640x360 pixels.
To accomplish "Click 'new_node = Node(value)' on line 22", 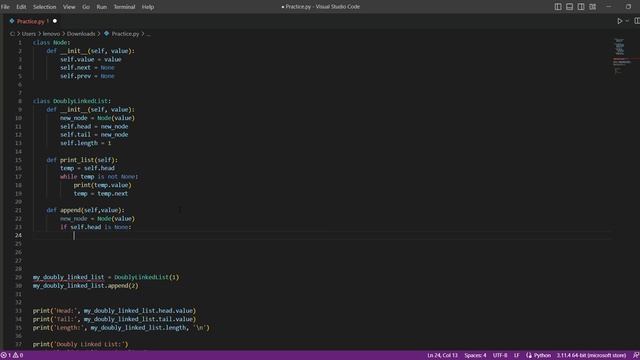I will coord(97,219).
